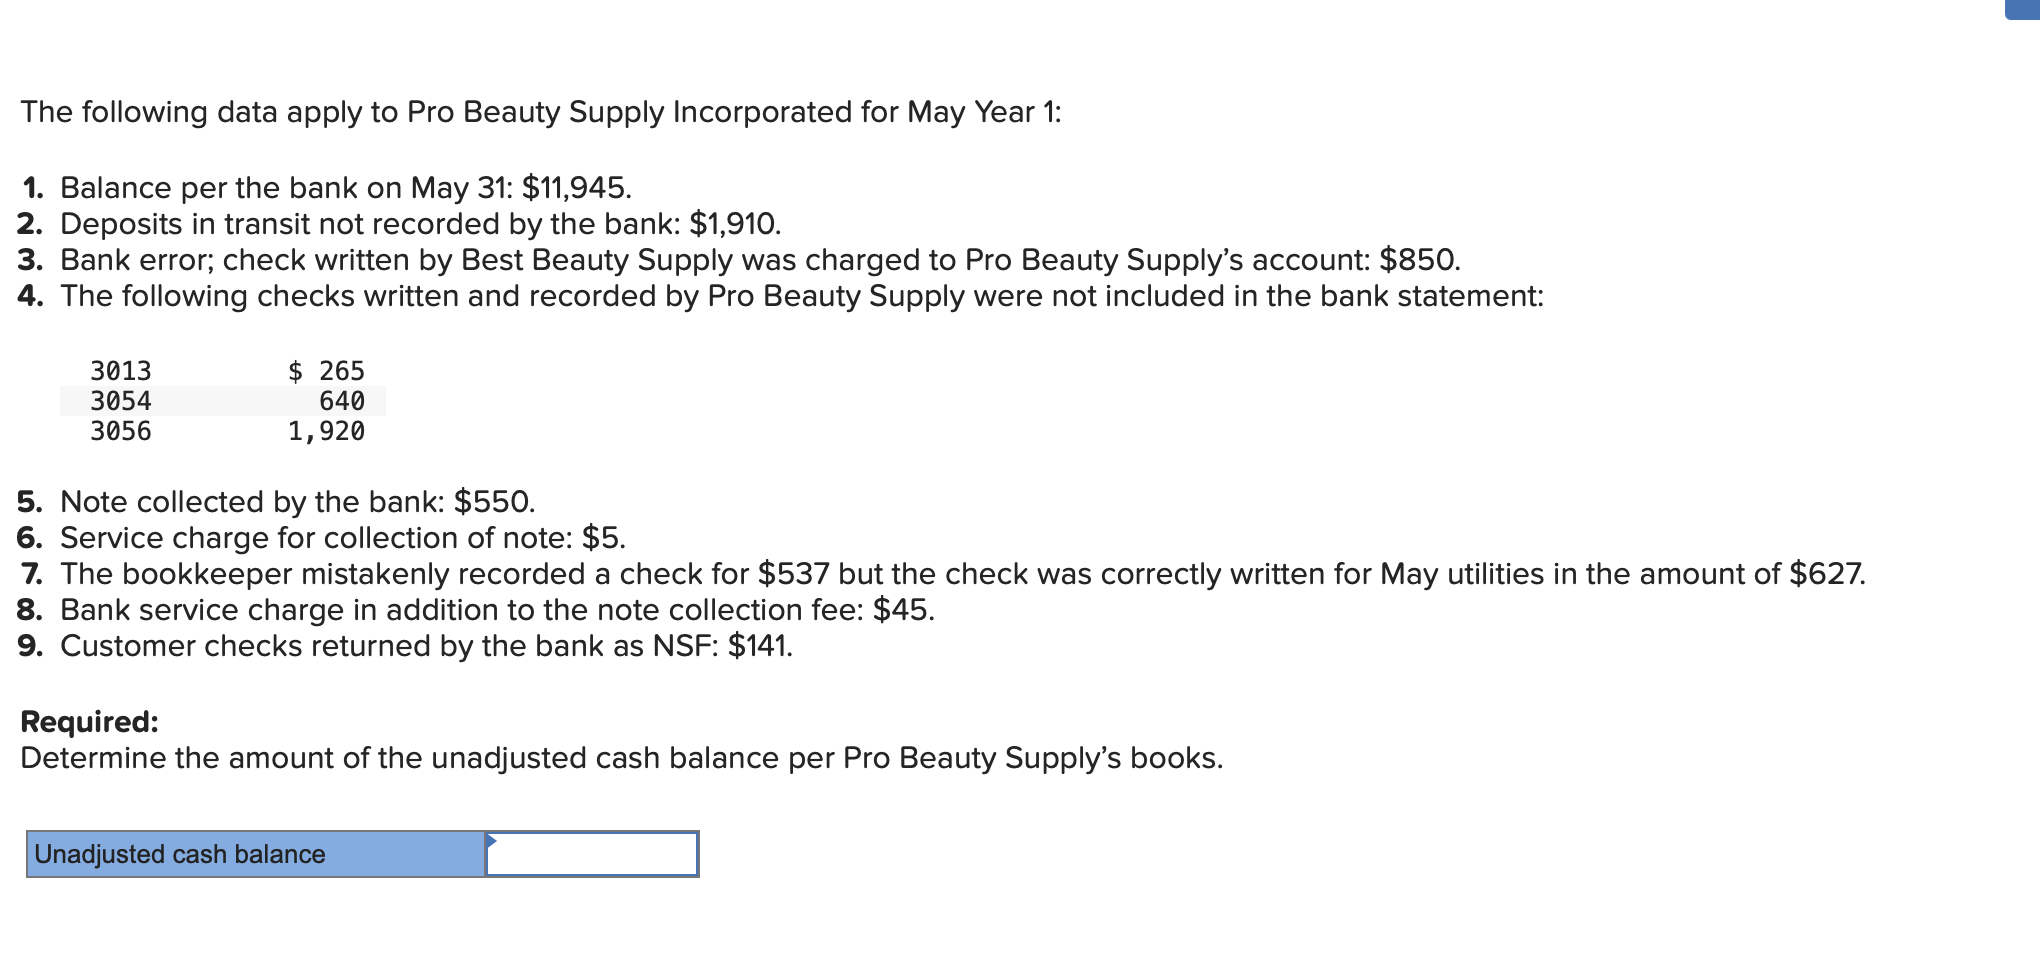Click the blue button at top-right corner
The image size is (2040, 968).
coord(2022,9)
